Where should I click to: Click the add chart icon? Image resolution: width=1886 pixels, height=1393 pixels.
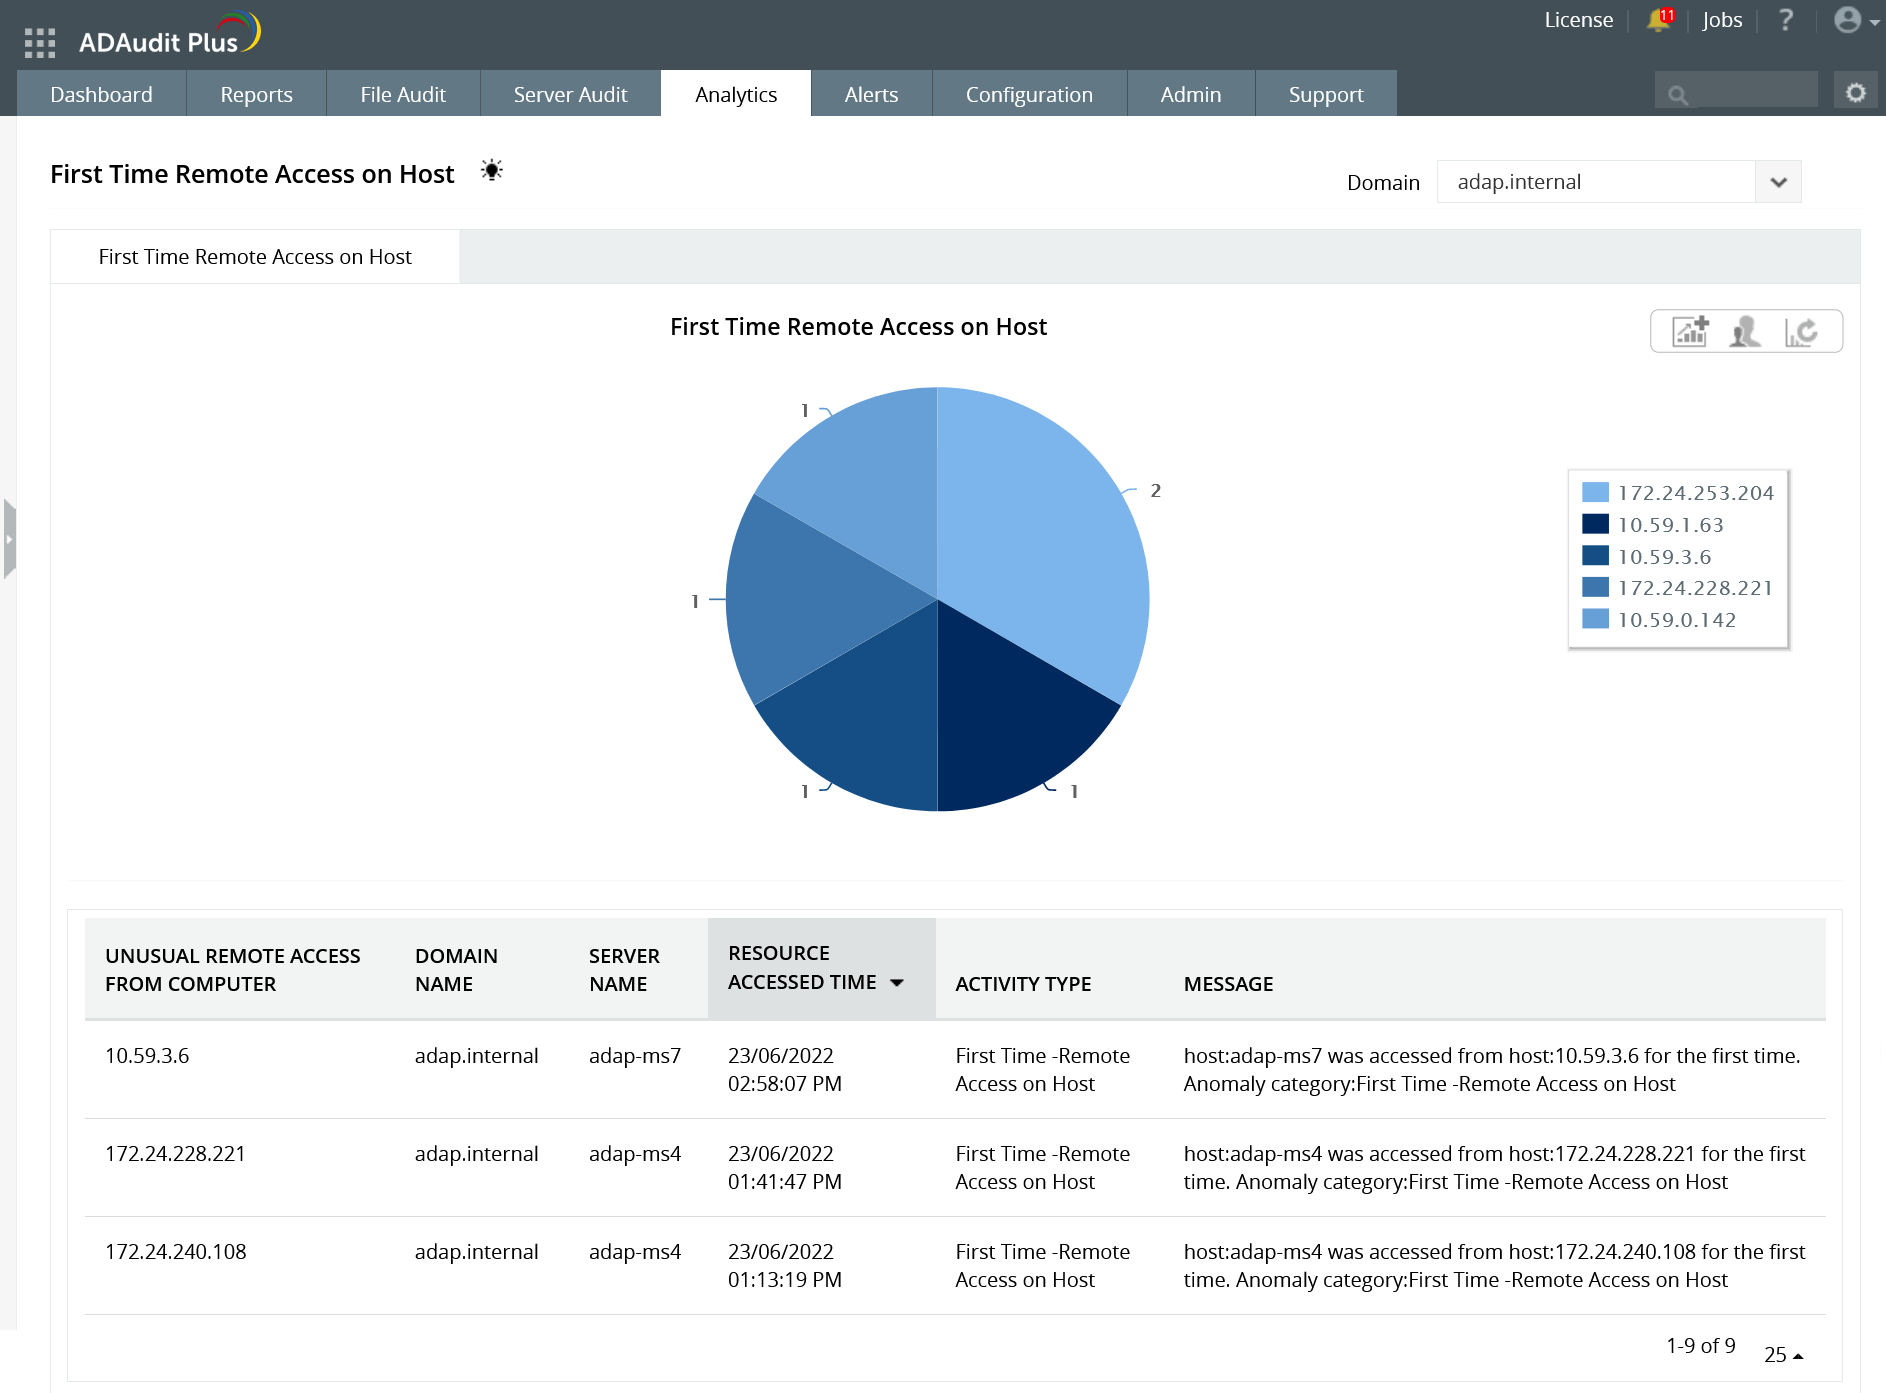[x=1691, y=331]
